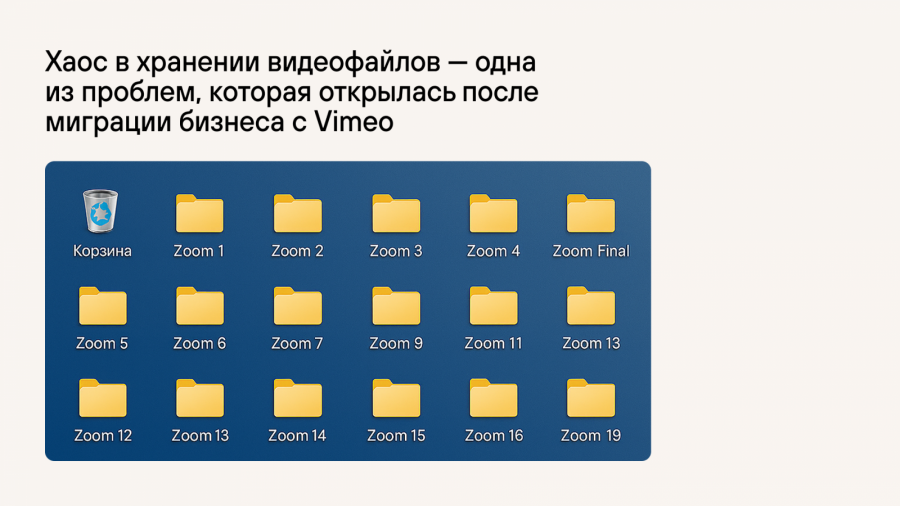The width and height of the screenshot is (900, 506).
Task: Click the Zoom 3 folder icon
Action: coord(396,213)
